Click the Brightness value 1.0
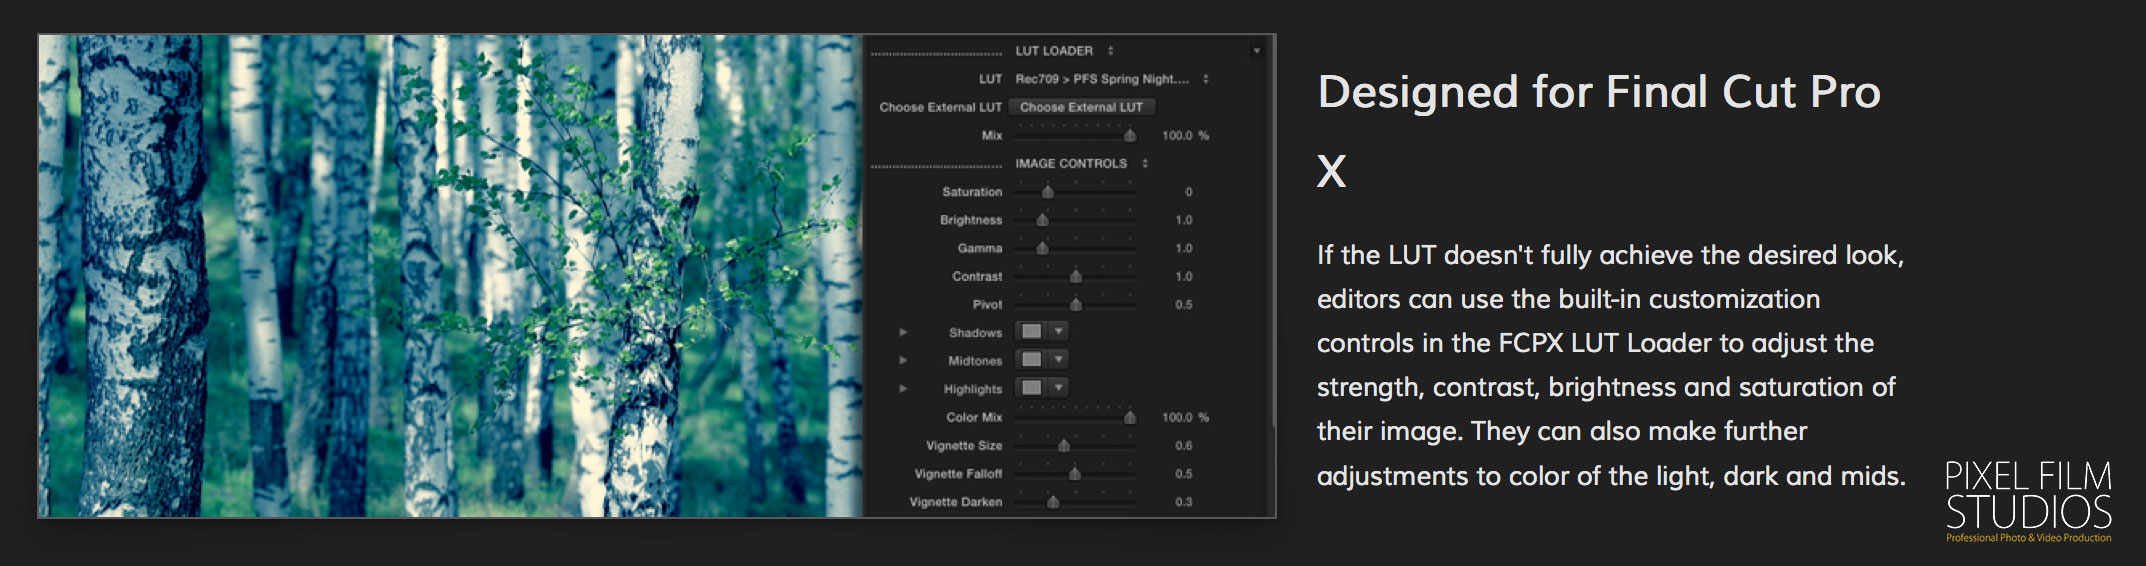The image size is (2146, 566). [x=1184, y=219]
